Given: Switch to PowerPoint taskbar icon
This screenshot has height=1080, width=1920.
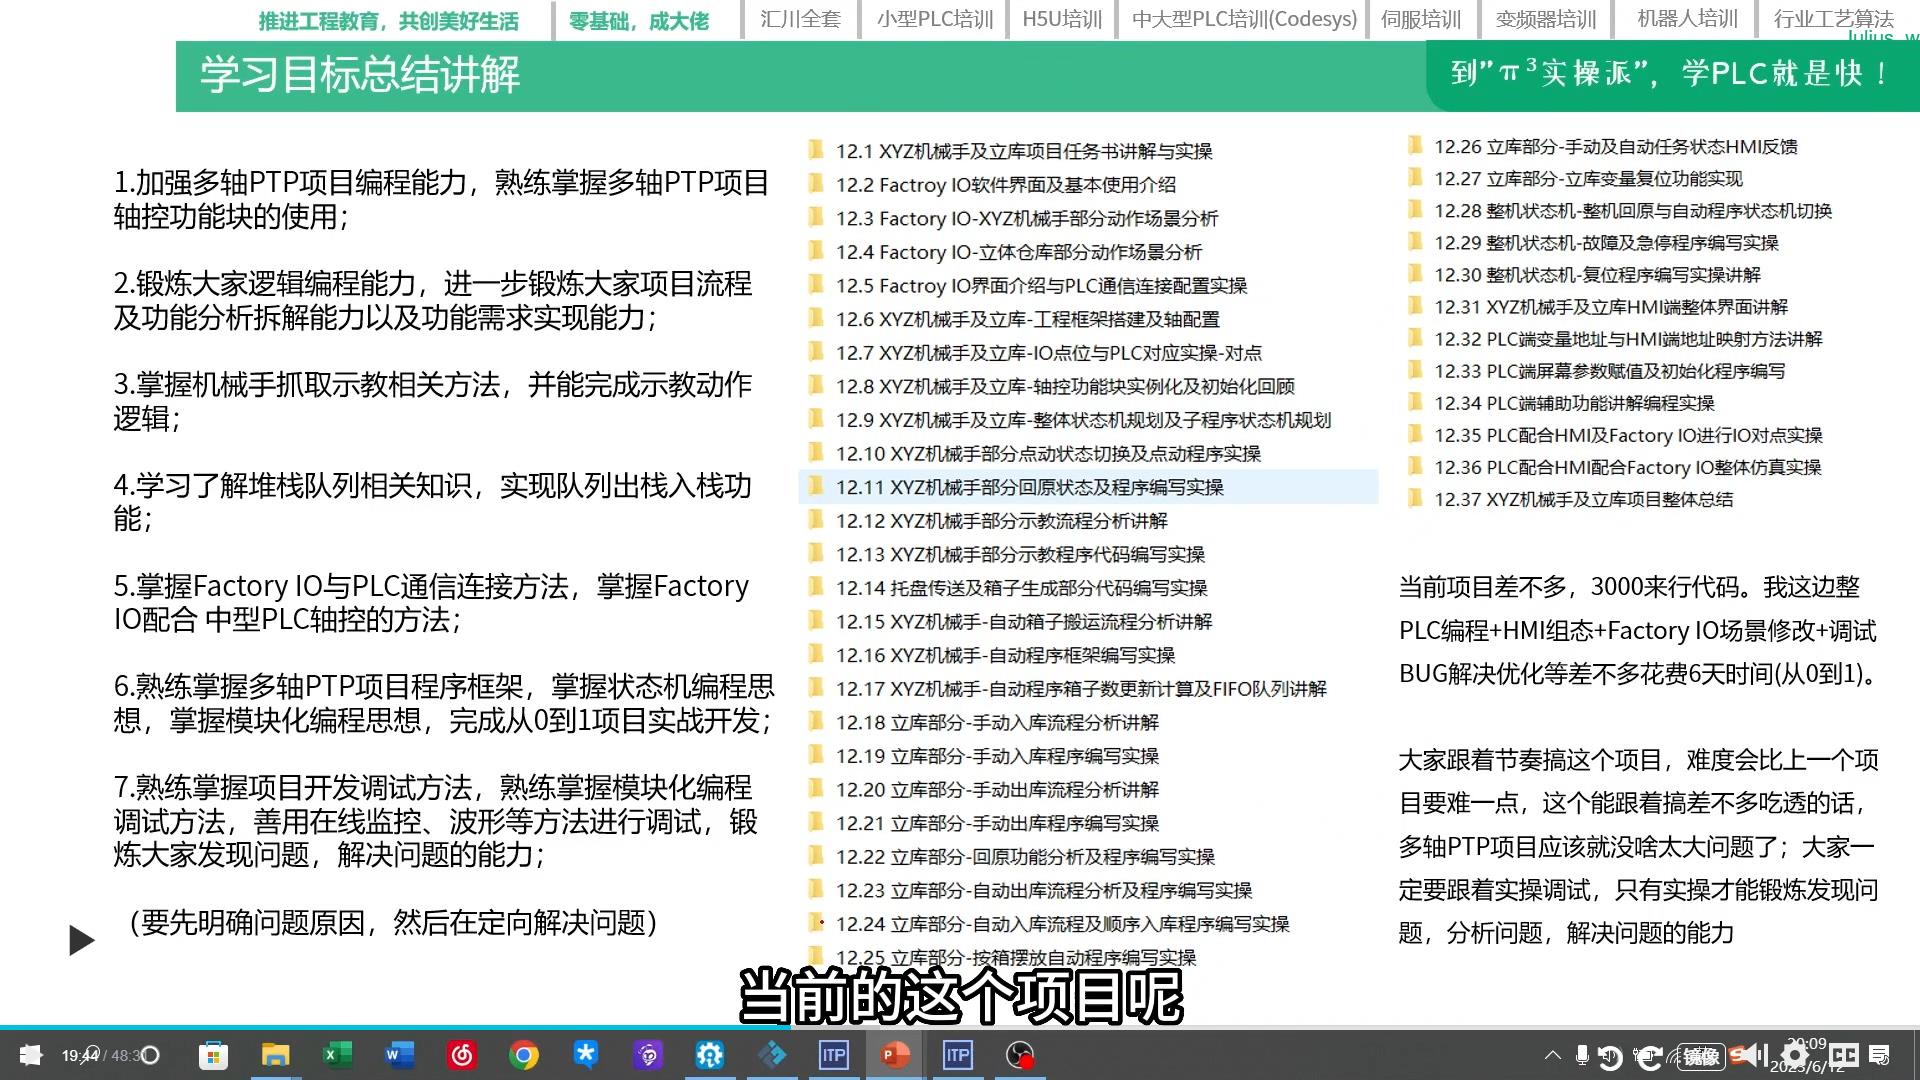Looking at the screenshot, I should (894, 1055).
